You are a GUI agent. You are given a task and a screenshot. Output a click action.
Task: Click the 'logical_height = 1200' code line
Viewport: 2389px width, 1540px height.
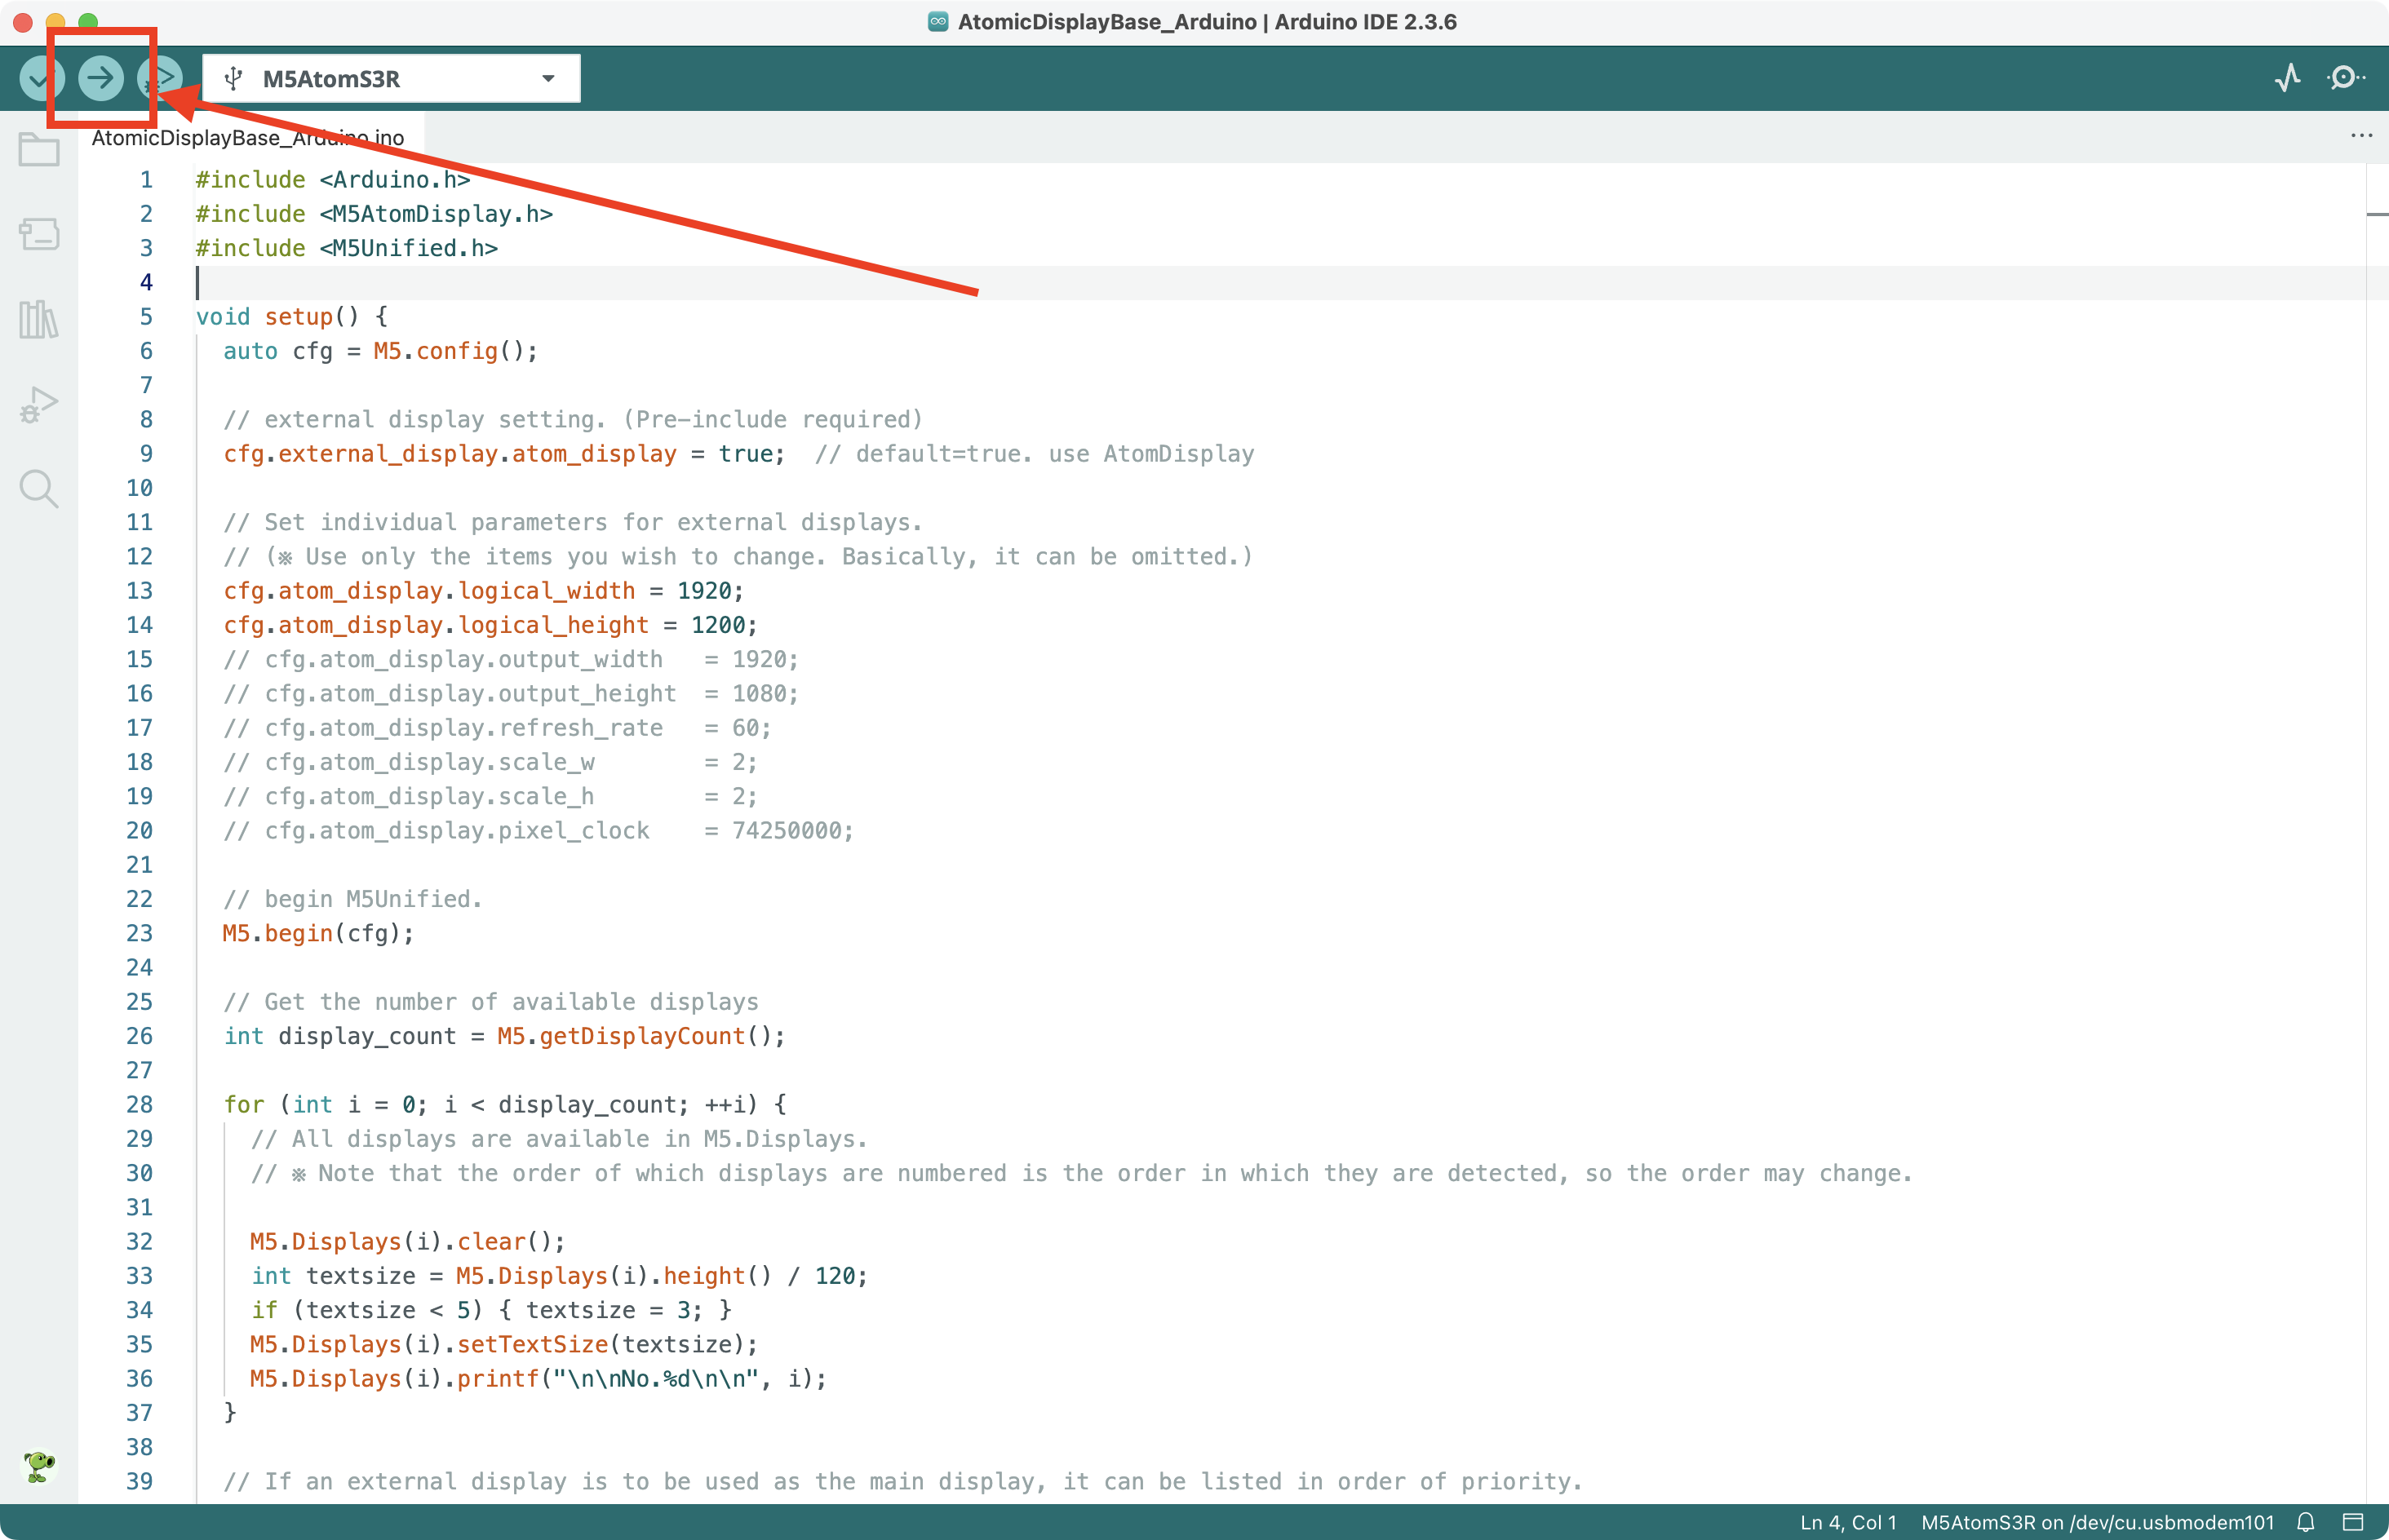click(490, 625)
